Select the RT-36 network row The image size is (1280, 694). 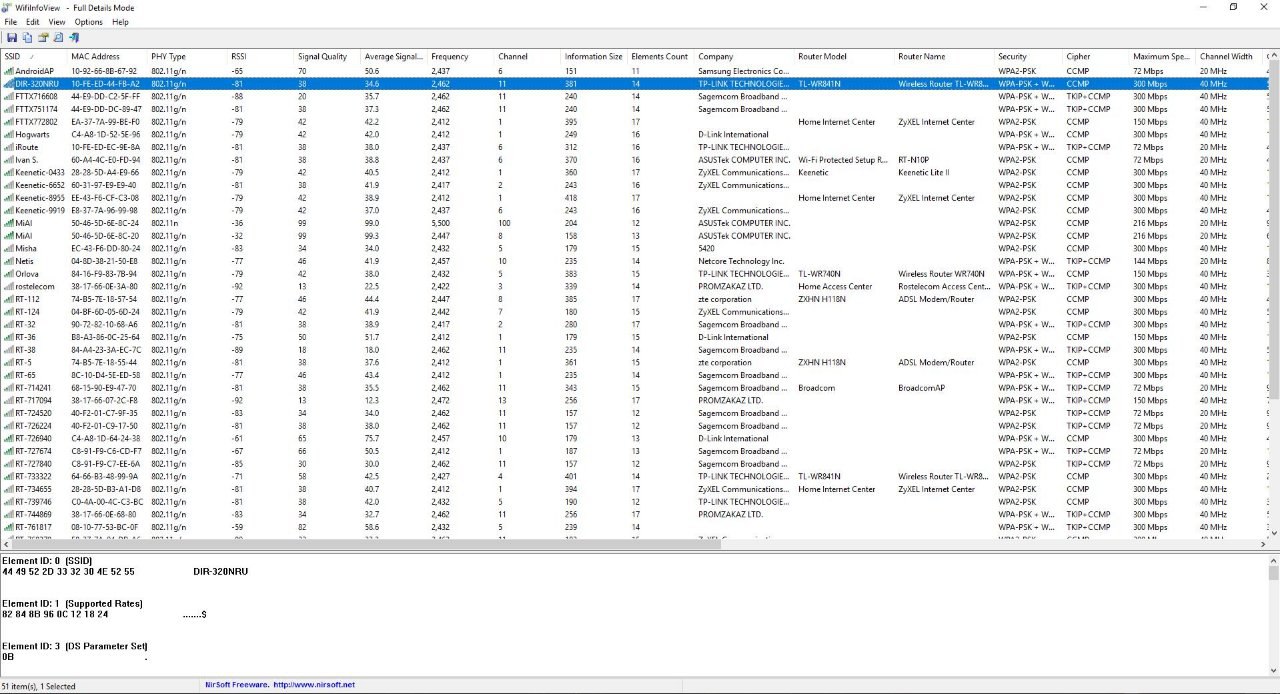coord(634,337)
